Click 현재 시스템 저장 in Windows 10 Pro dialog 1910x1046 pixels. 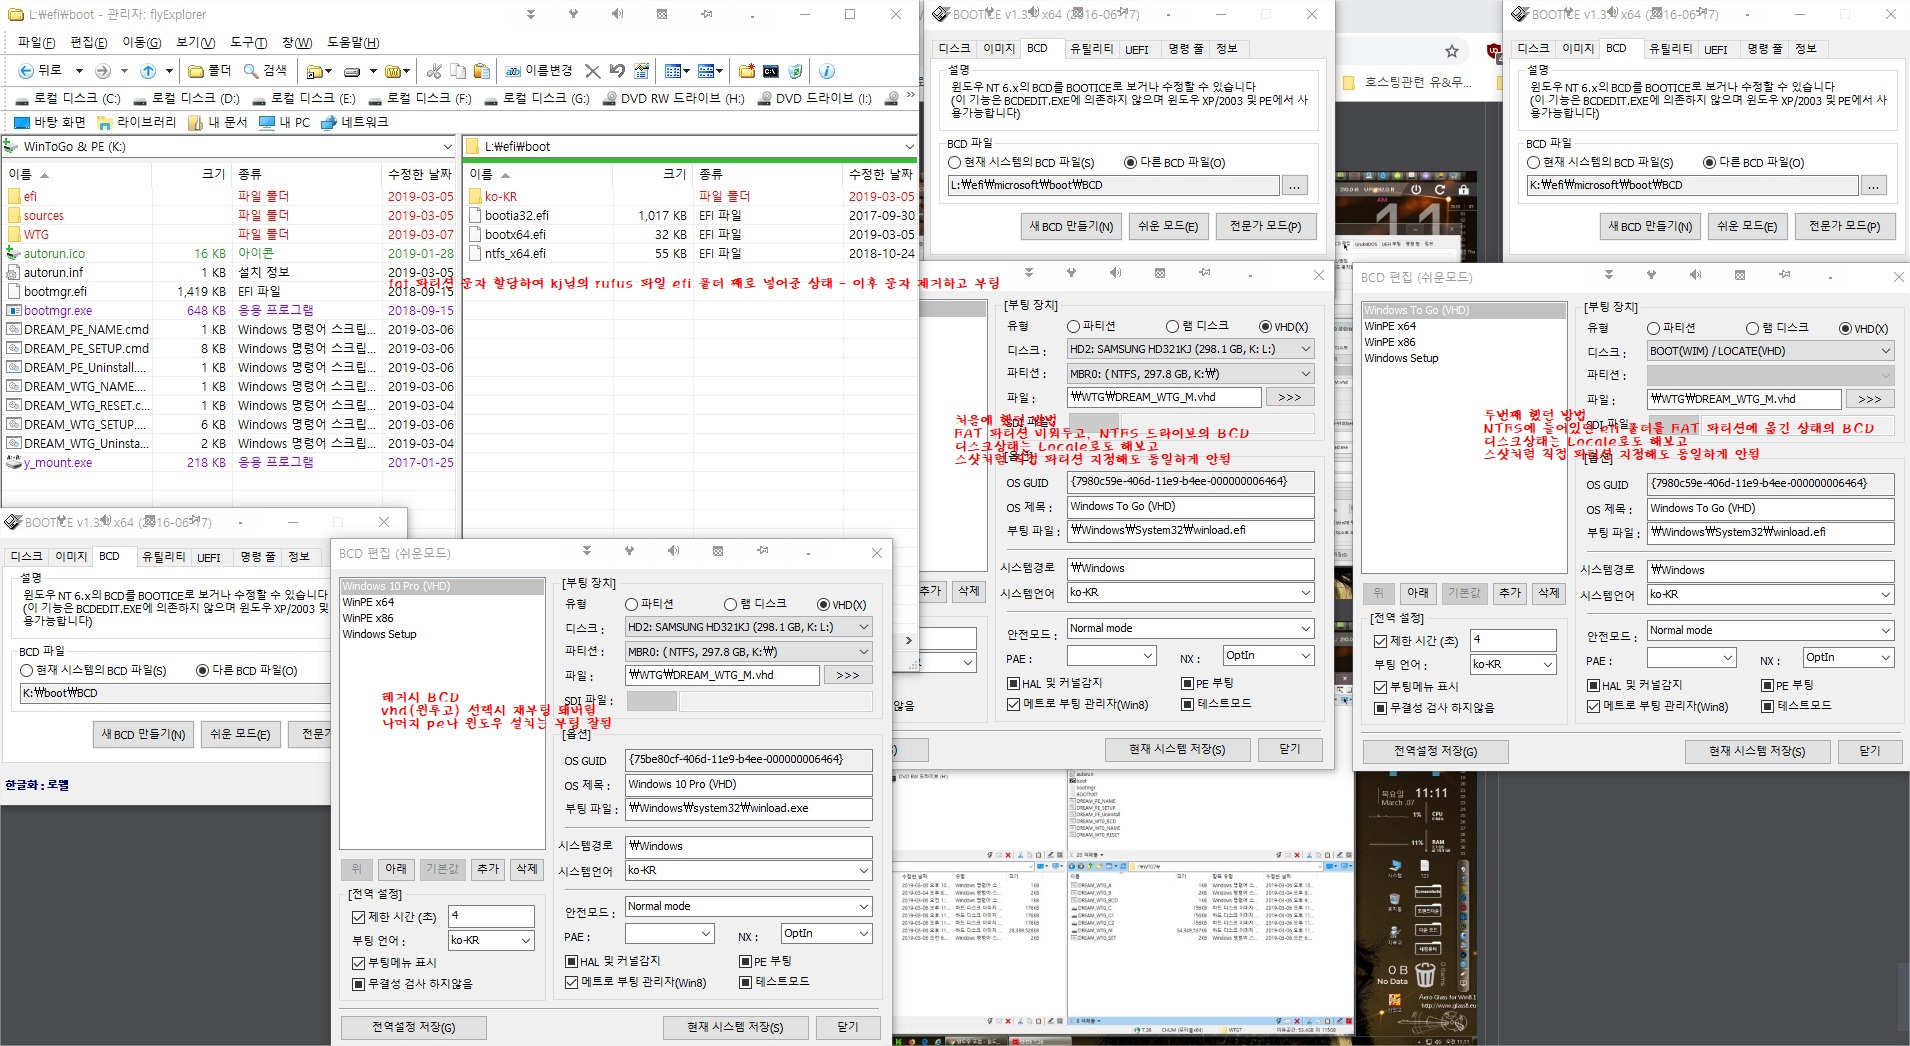735,1027
